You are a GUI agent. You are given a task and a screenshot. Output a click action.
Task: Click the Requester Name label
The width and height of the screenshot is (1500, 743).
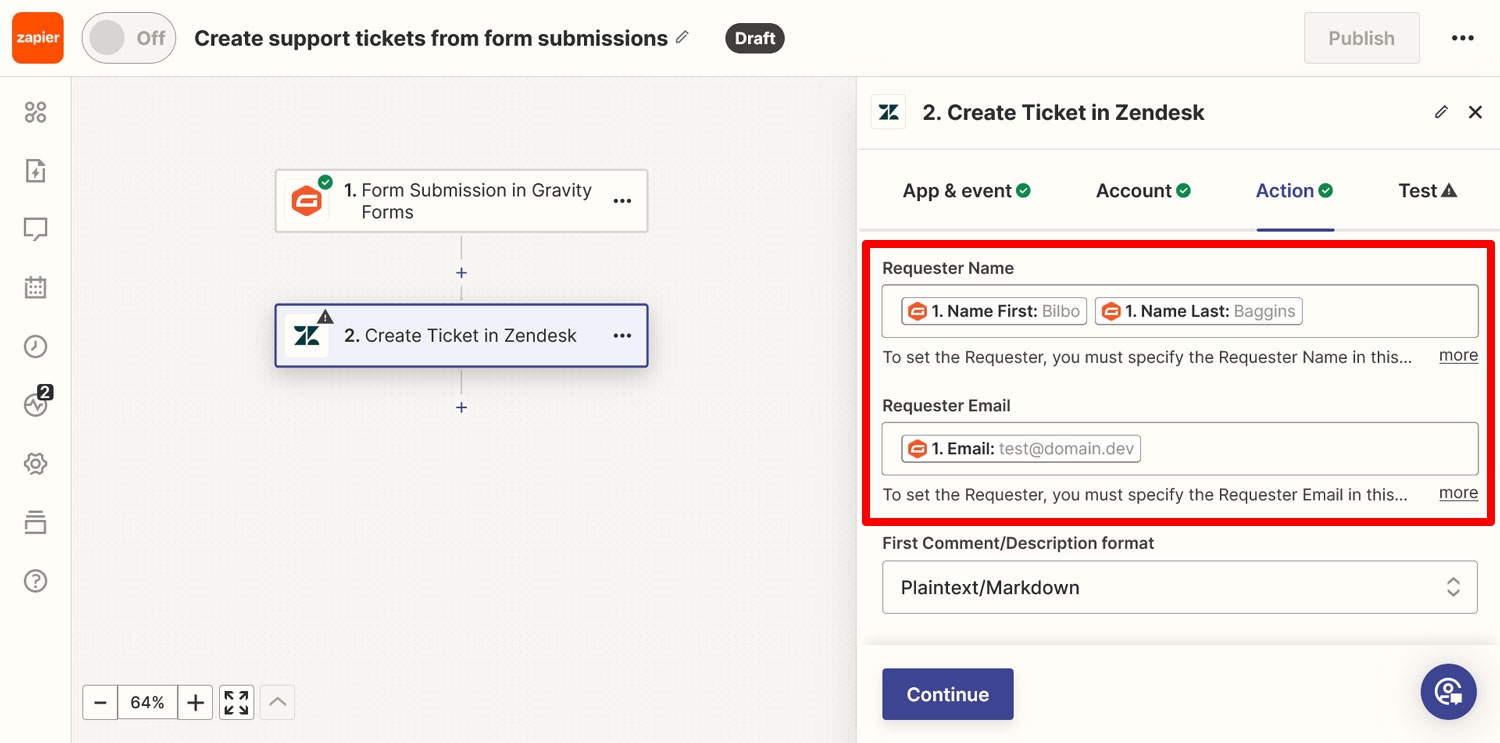[948, 268]
